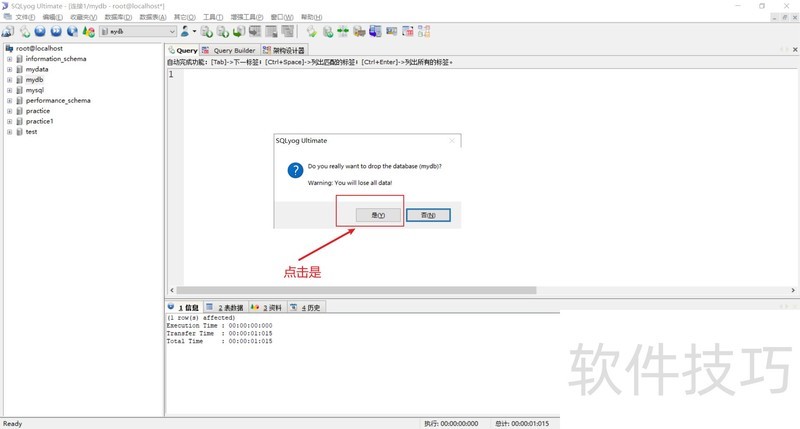The width and height of the screenshot is (800, 429).
Task: Open the 收藏夹(V) menu
Action: pos(83,17)
